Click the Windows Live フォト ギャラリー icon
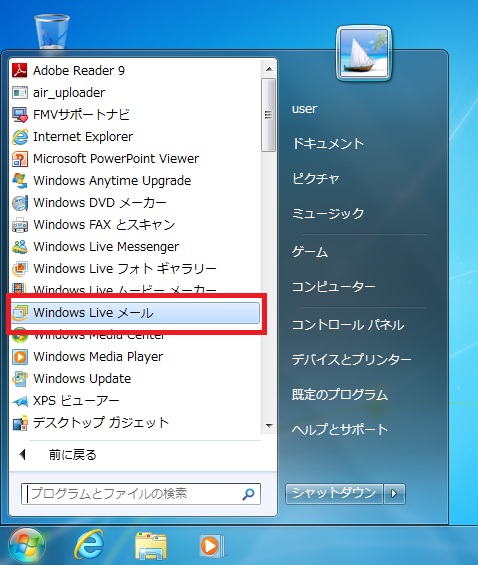Viewport: 478px width, 565px height. (x=19, y=269)
